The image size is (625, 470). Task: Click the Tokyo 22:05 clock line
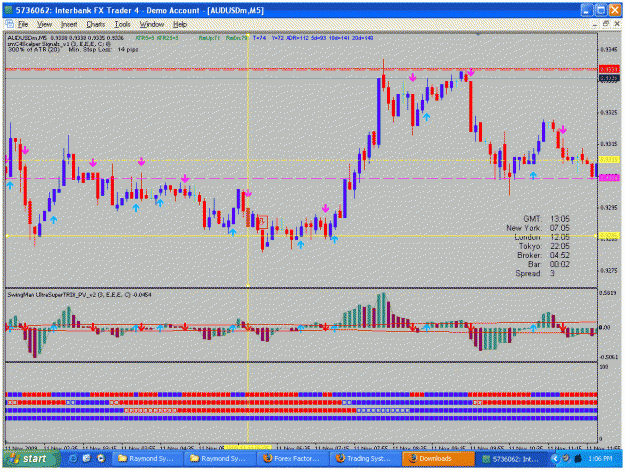click(x=544, y=246)
